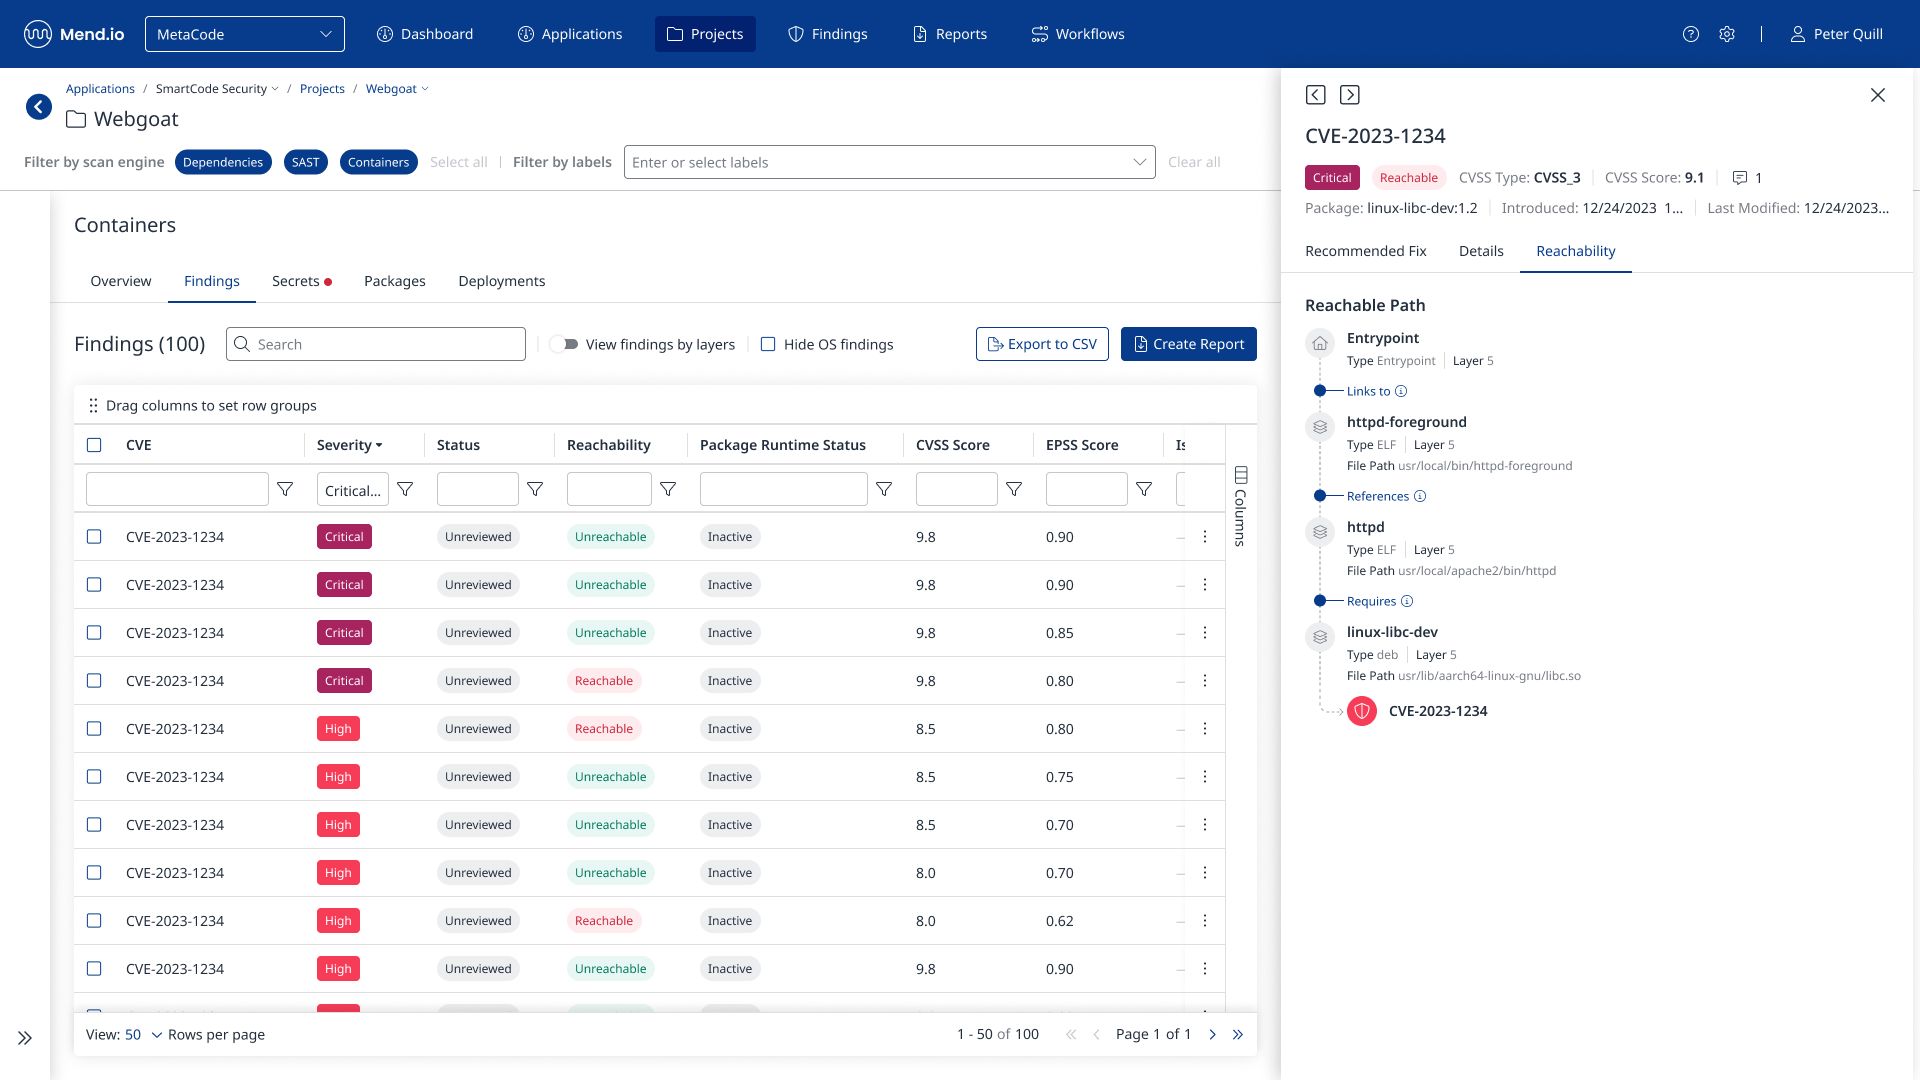Close the CVE-2023-1234 detail panel

click(x=1878, y=95)
